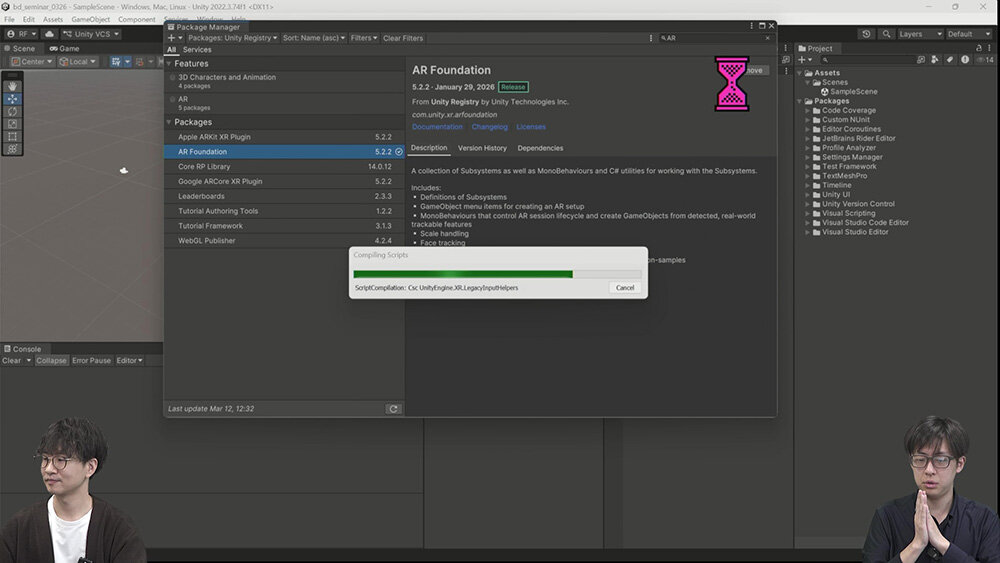Image resolution: width=1000 pixels, height=563 pixels.
Task: Toggle Error Pause in the Console
Action: [x=91, y=361]
